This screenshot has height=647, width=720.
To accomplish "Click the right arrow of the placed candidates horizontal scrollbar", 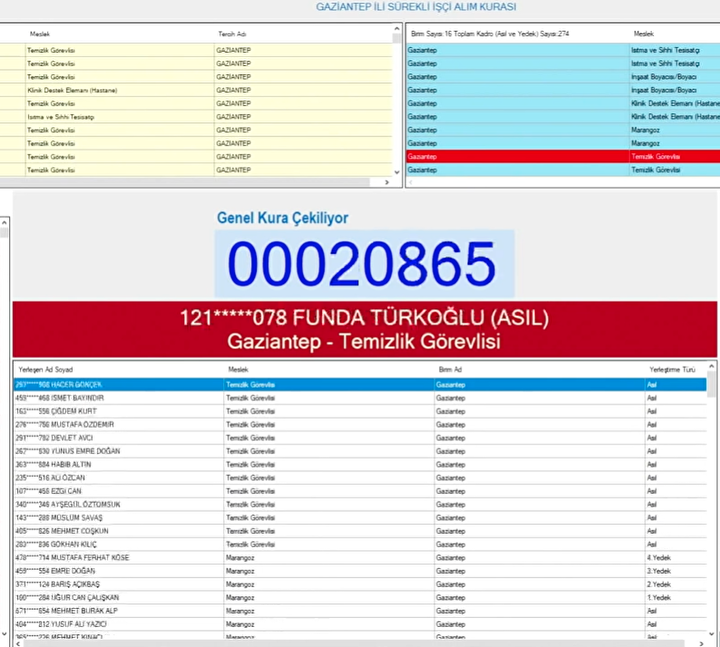I will pyautogui.click(x=701, y=643).
